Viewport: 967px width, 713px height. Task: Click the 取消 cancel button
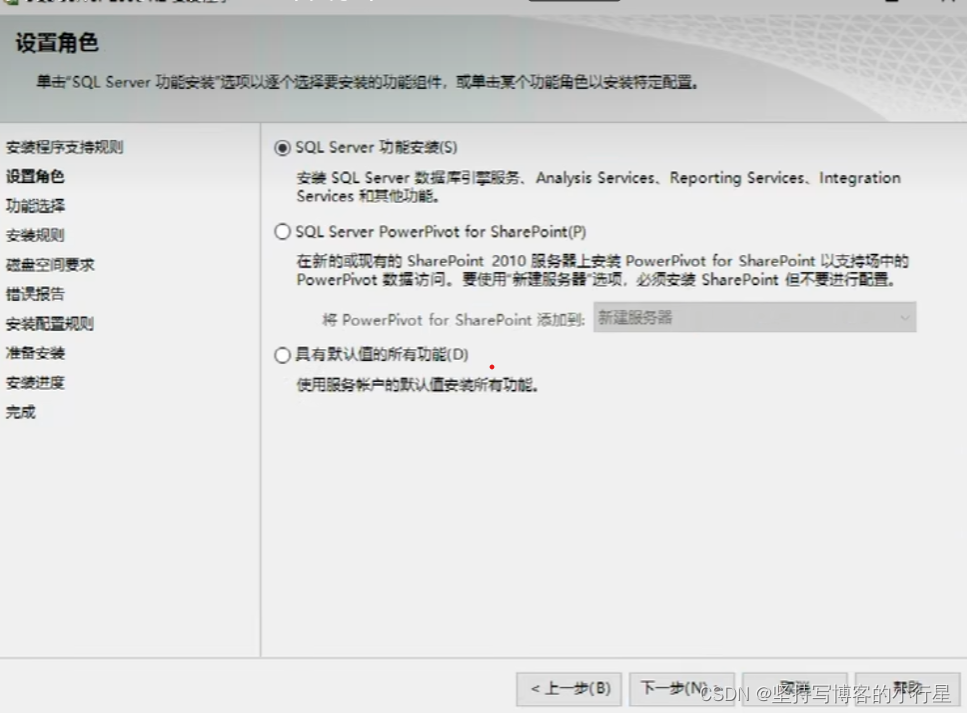click(x=794, y=688)
